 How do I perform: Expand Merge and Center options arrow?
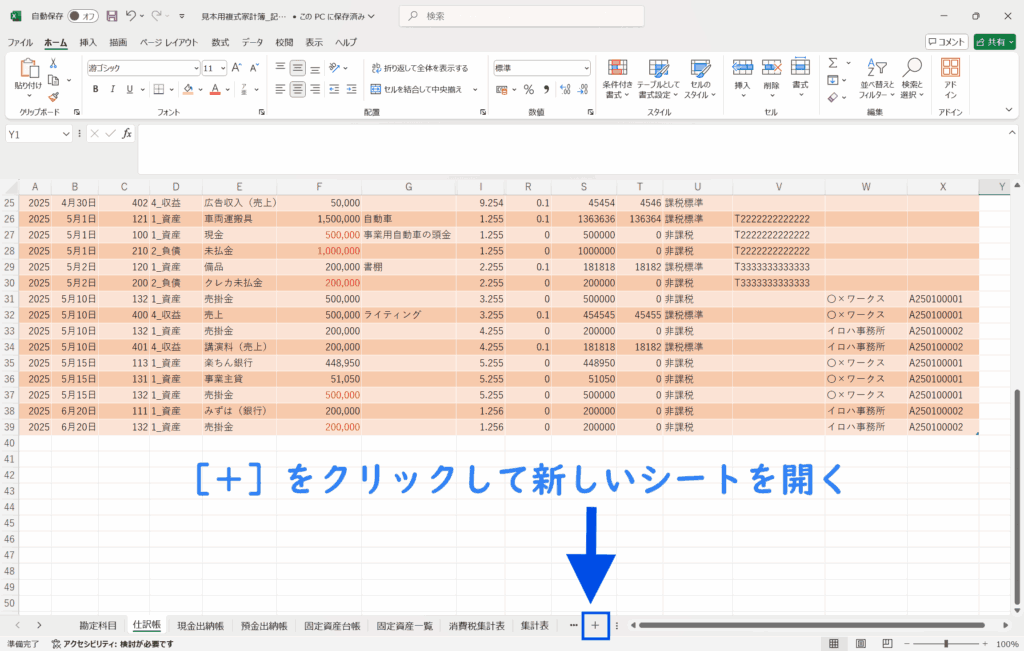pos(475,89)
